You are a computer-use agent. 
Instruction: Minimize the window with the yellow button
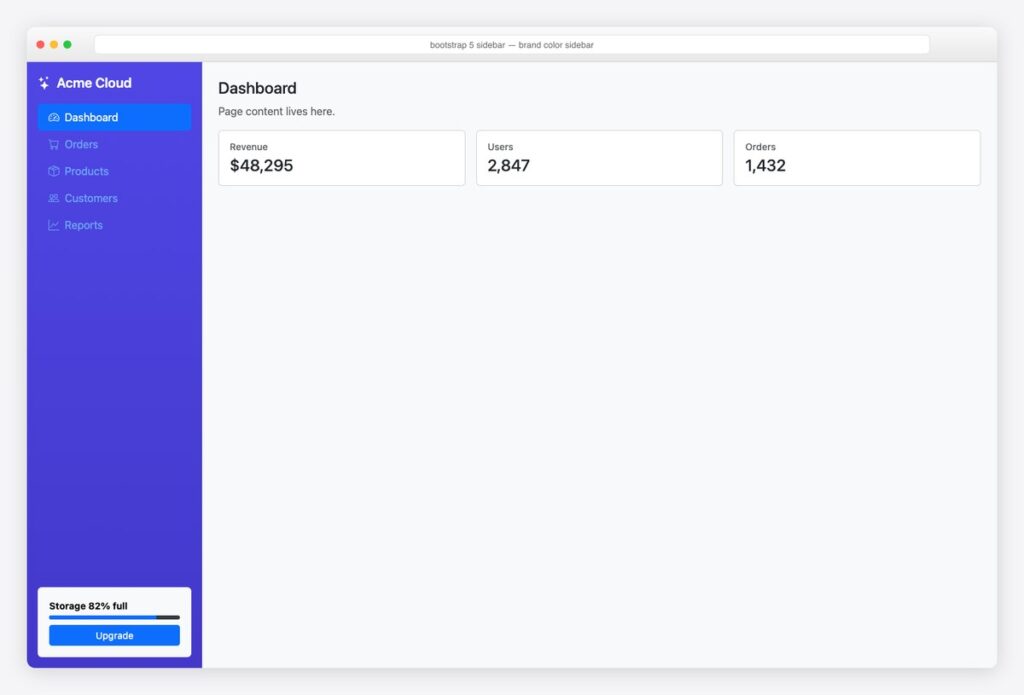tap(54, 44)
